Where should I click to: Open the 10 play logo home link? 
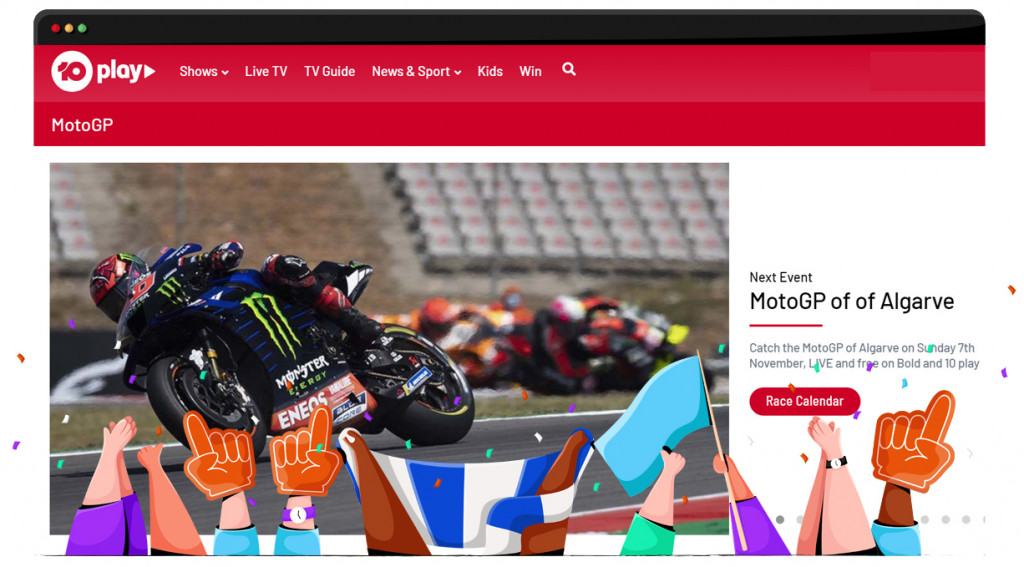click(103, 71)
